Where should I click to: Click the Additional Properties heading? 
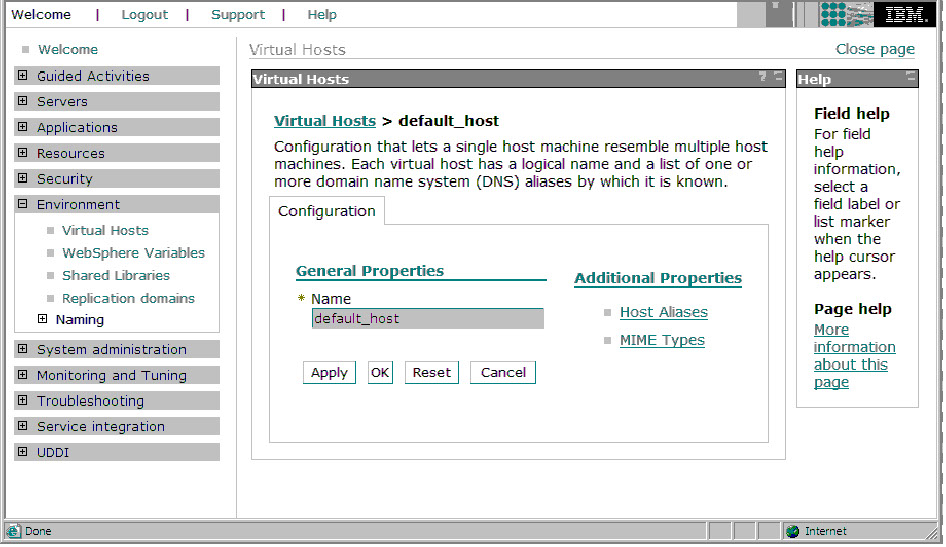coord(658,278)
